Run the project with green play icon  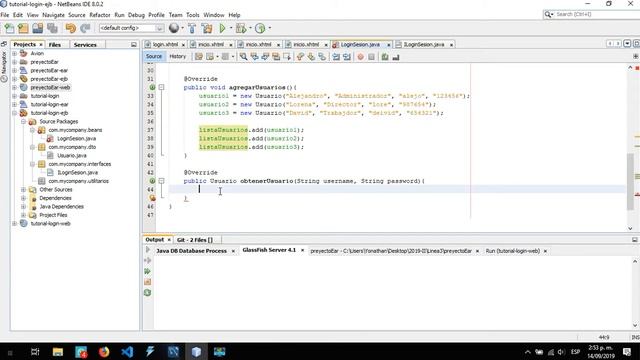pyautogui.click(x=222, y=28)
